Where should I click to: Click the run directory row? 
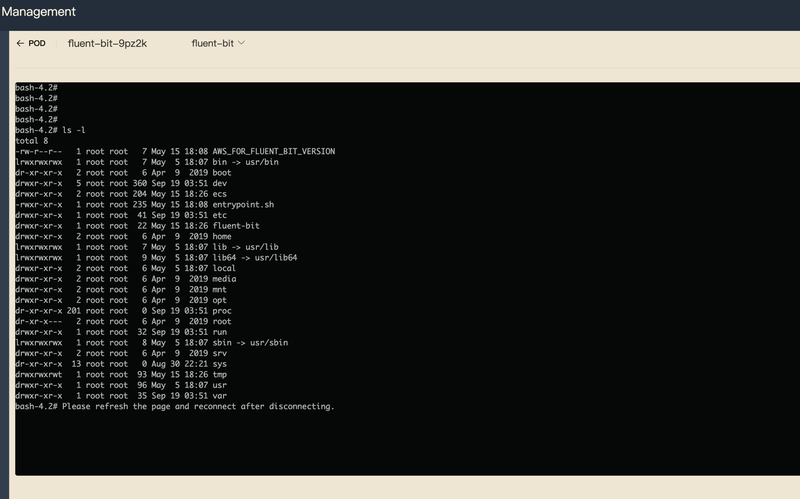121,332
